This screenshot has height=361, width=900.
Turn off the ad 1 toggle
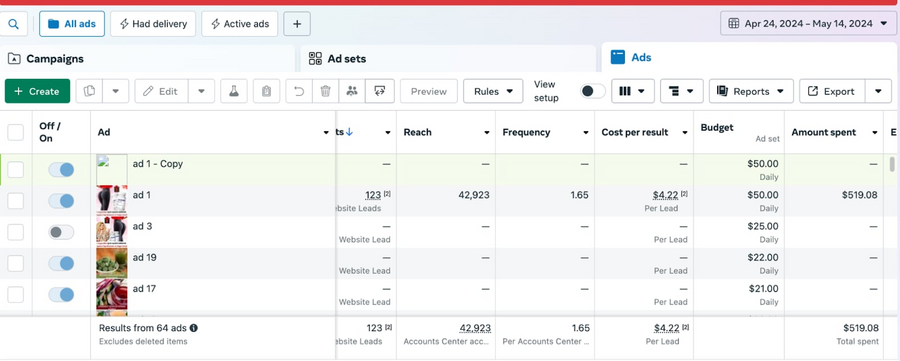pos(61,201)
